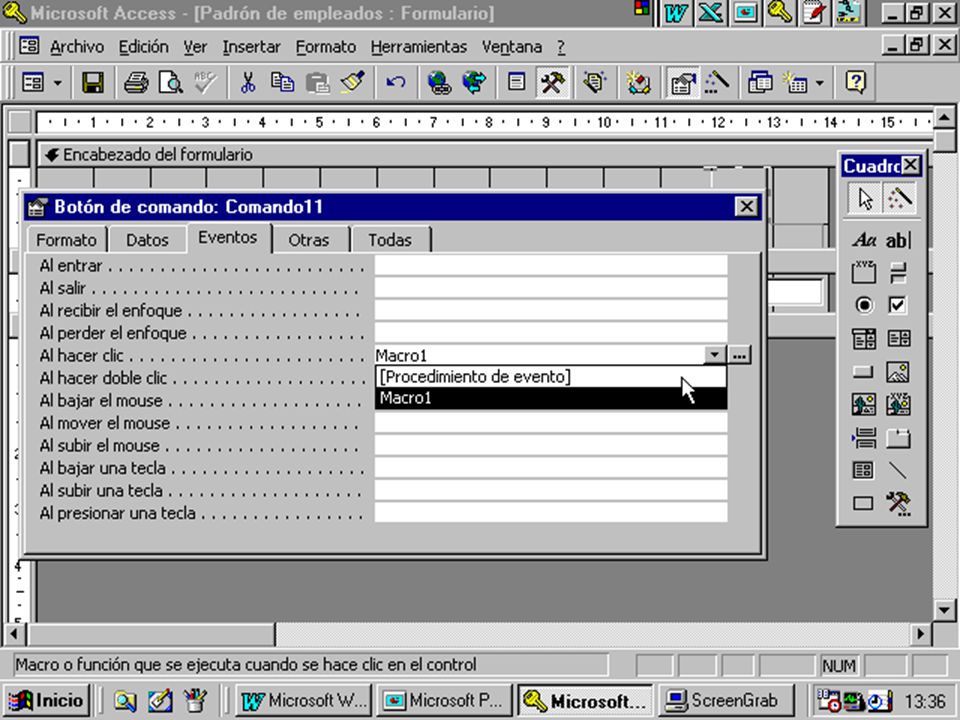Launch the Build wizard wand icon in toolbar
Image resolution: width=960 pixels, height=720 pixels.
717,83
